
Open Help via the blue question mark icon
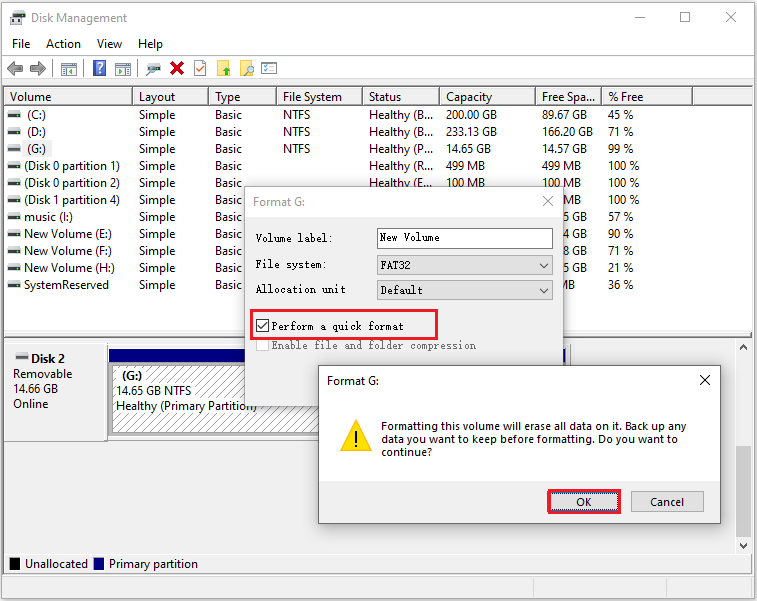coord(99,68)
